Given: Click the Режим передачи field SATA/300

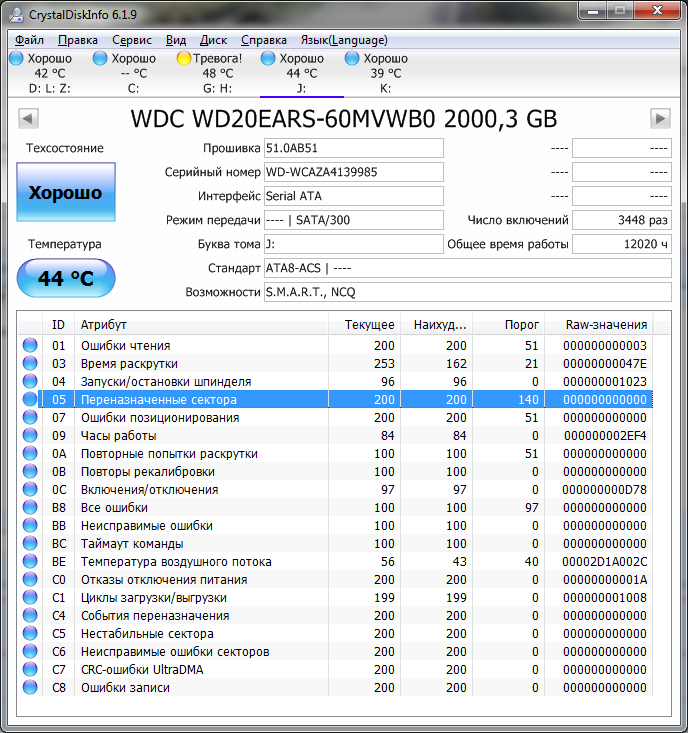Looking at the screenshot, I should click(x=354, y=220).
